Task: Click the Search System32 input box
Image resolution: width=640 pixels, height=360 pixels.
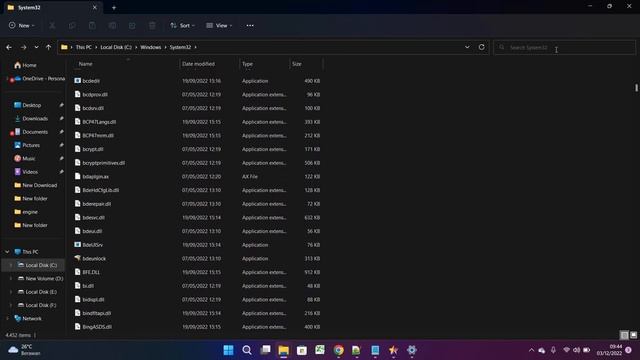Action: [564, 47]
